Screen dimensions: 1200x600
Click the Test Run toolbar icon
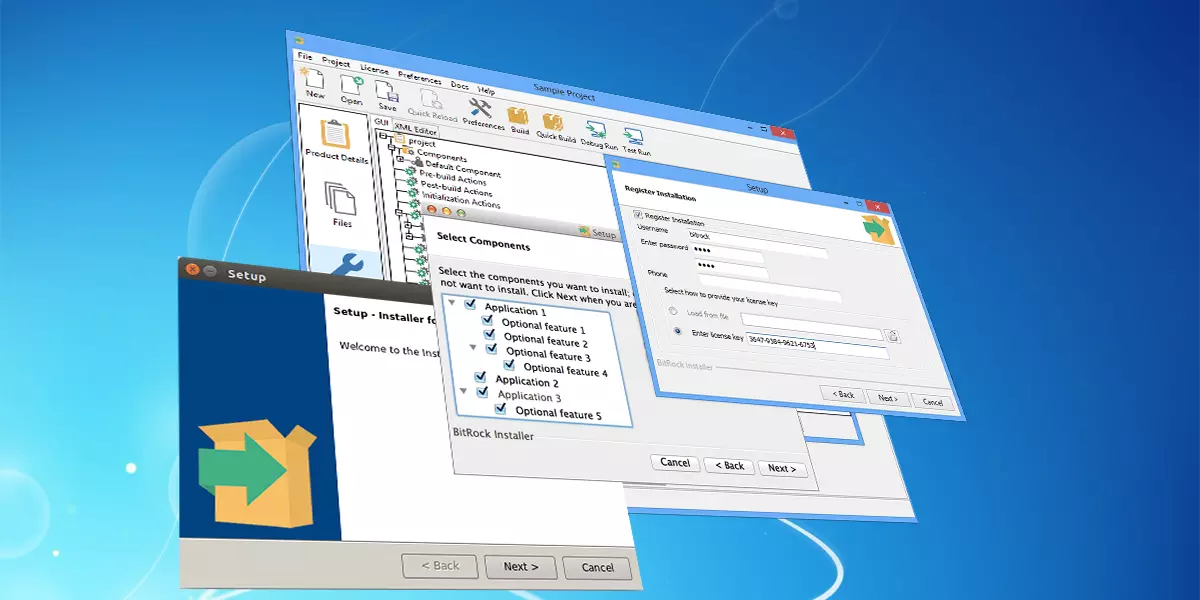pos(634,137)
